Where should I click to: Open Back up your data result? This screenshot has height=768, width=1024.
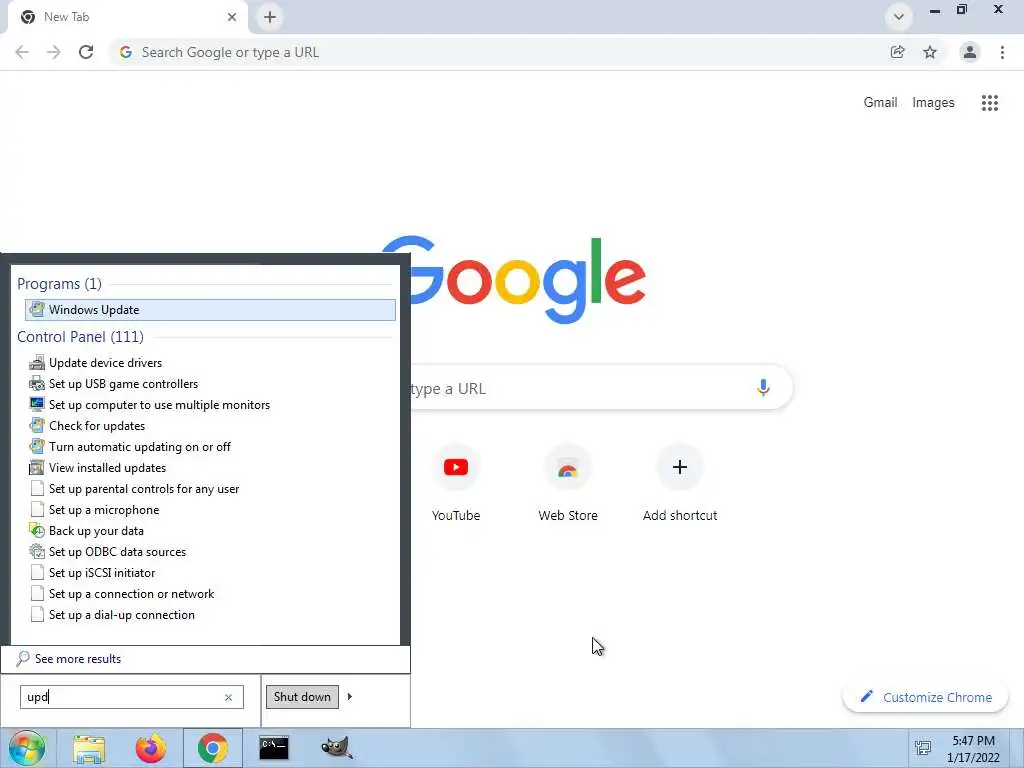[96, 530]
